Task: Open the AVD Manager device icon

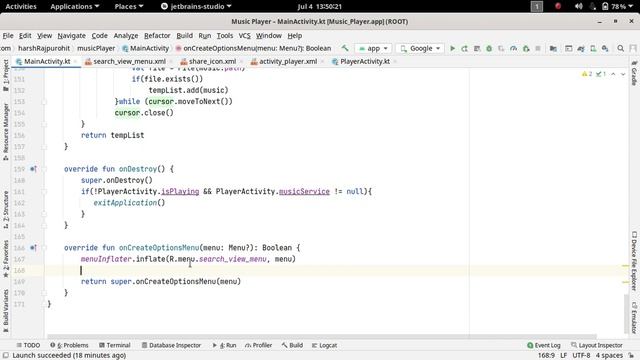Action: point(593,48)
